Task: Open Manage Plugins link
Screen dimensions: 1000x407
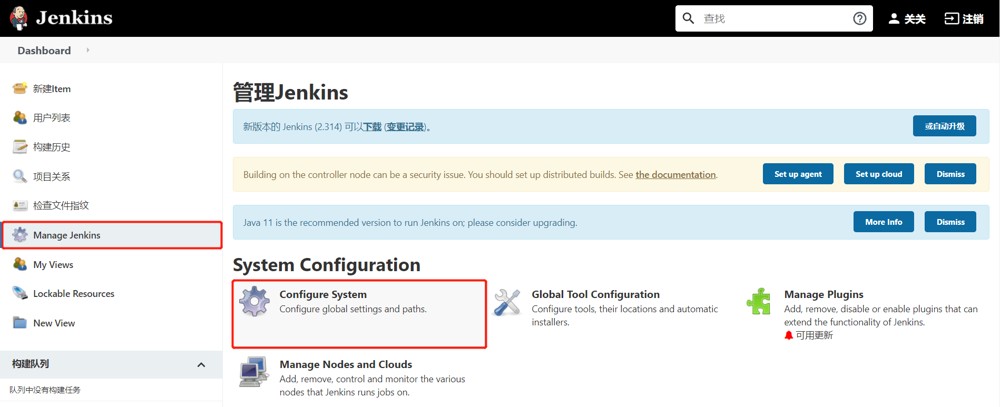Action: click(823, 295)
